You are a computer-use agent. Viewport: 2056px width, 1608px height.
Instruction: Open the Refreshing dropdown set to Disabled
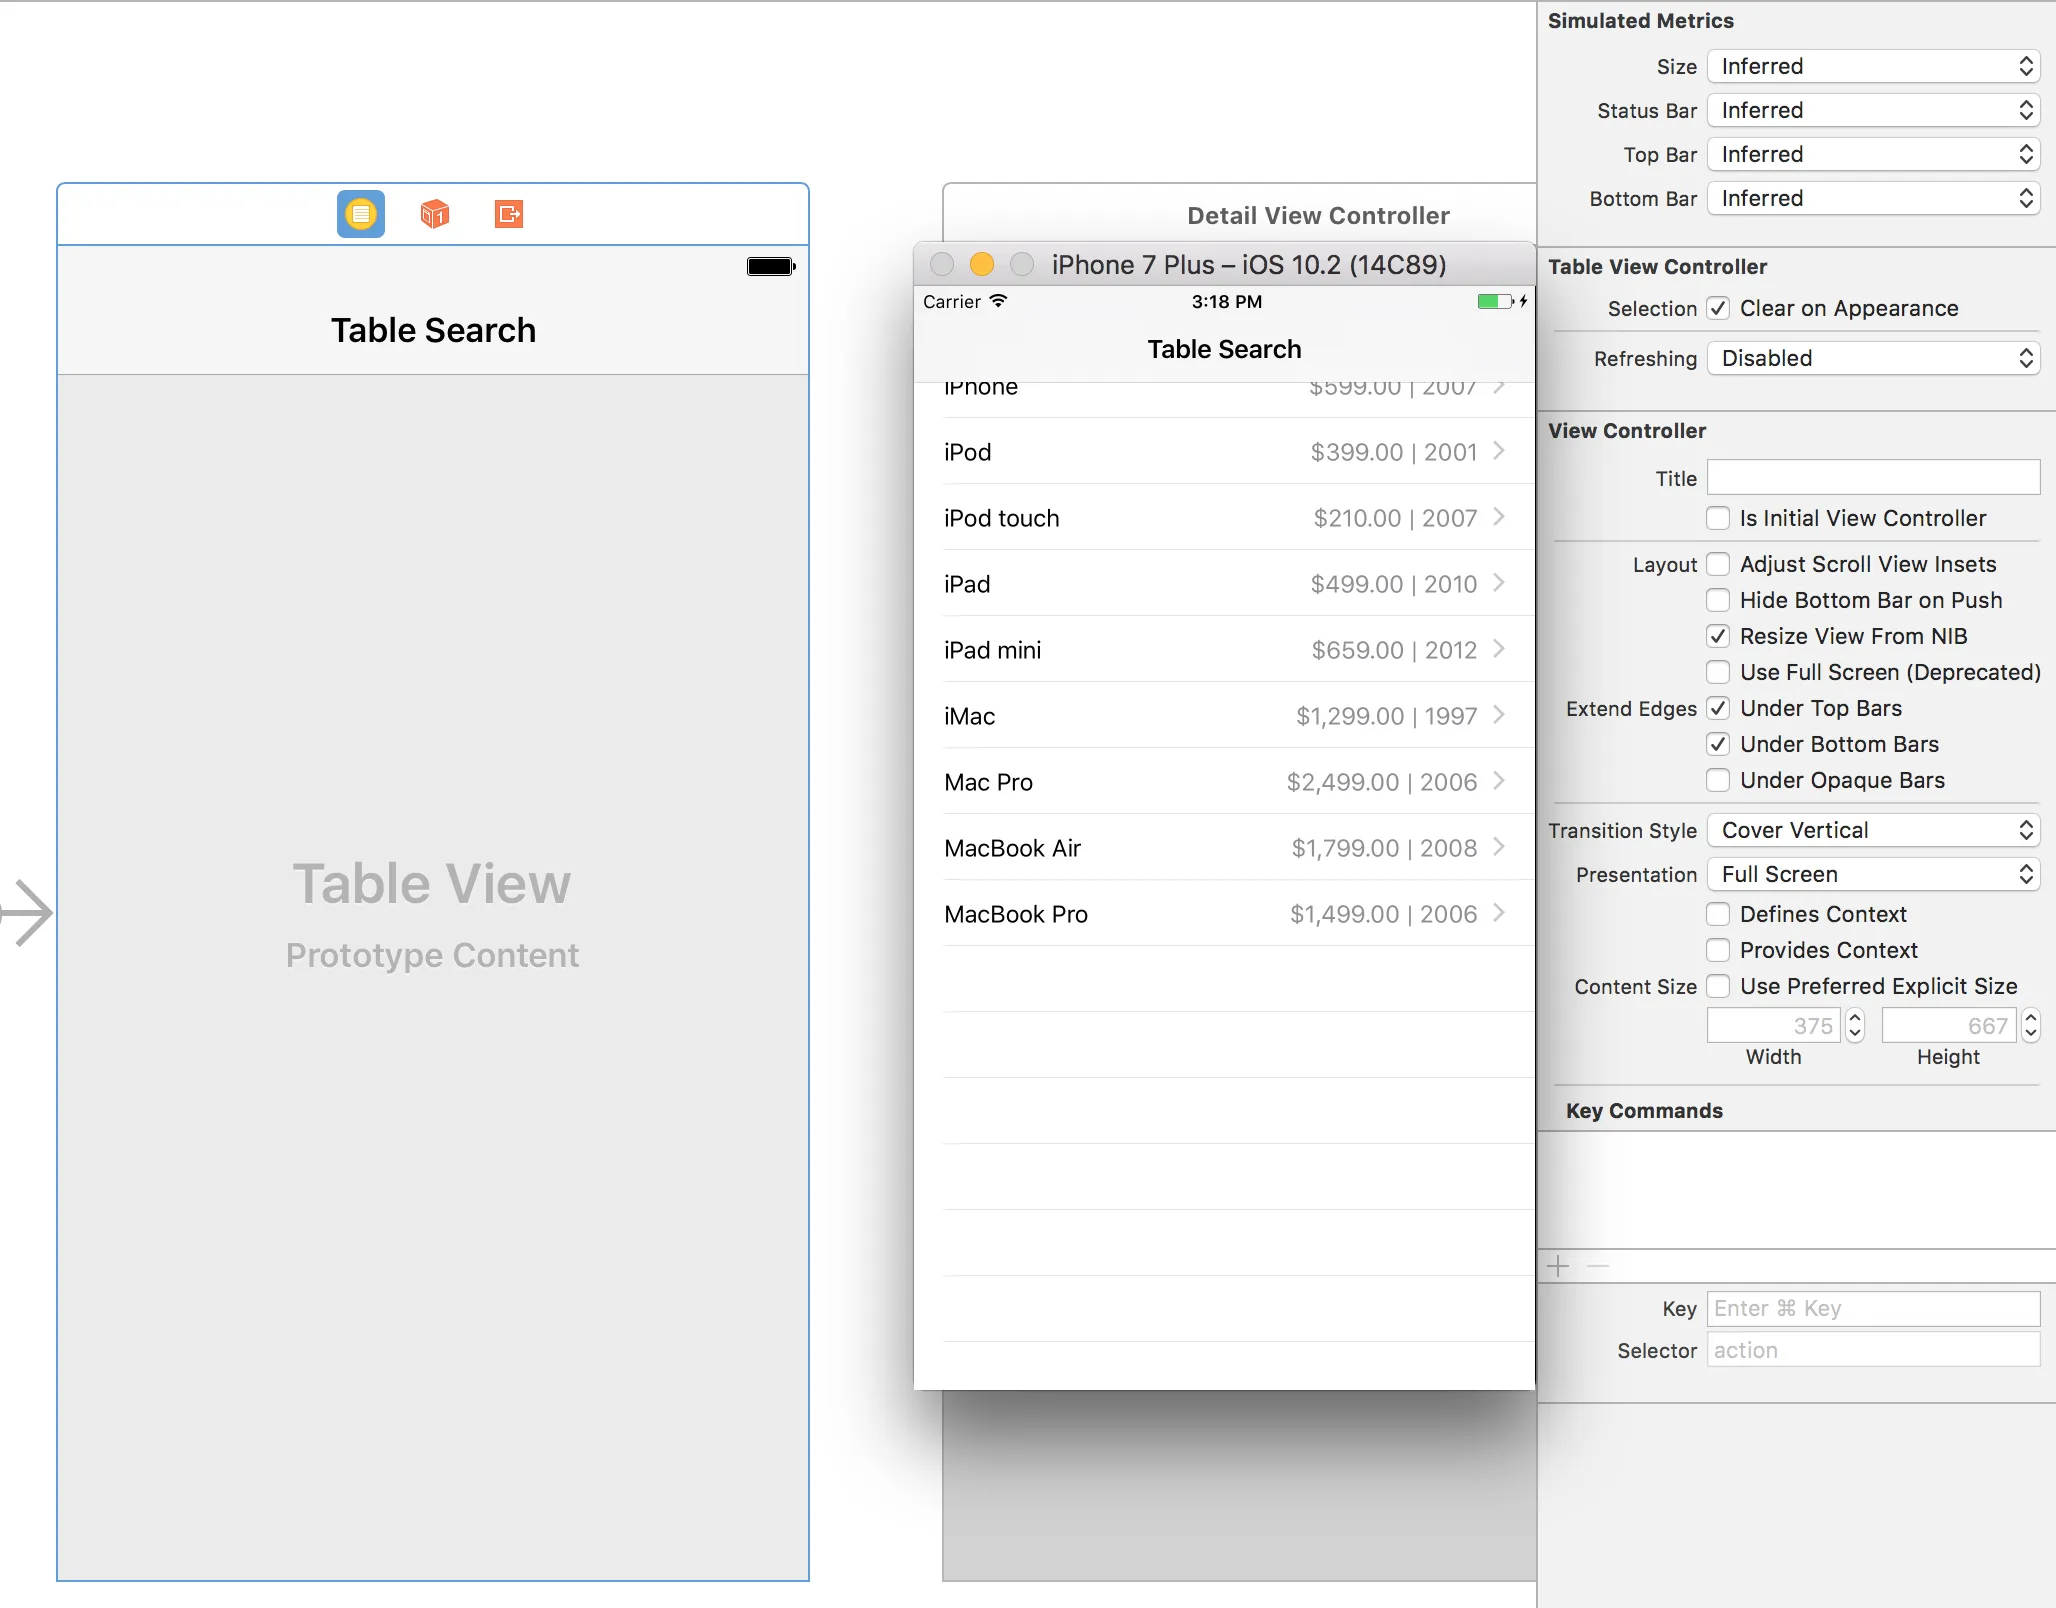pyautogui.click(x=1872, y=358)
